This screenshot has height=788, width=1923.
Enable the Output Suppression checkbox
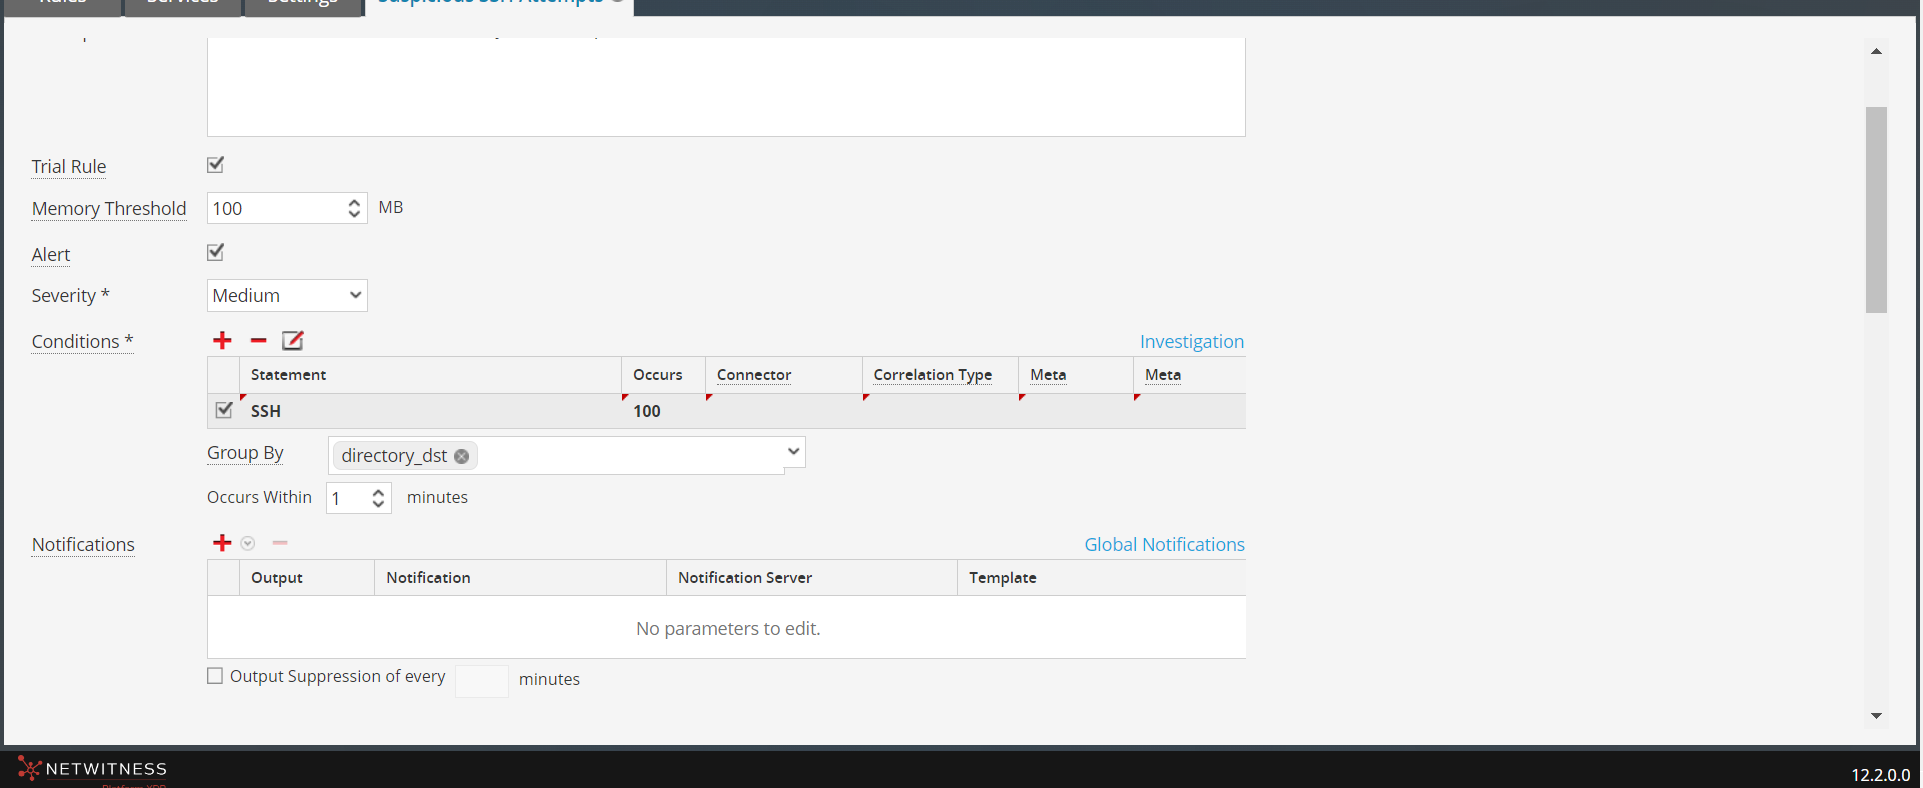click(215, 676)
